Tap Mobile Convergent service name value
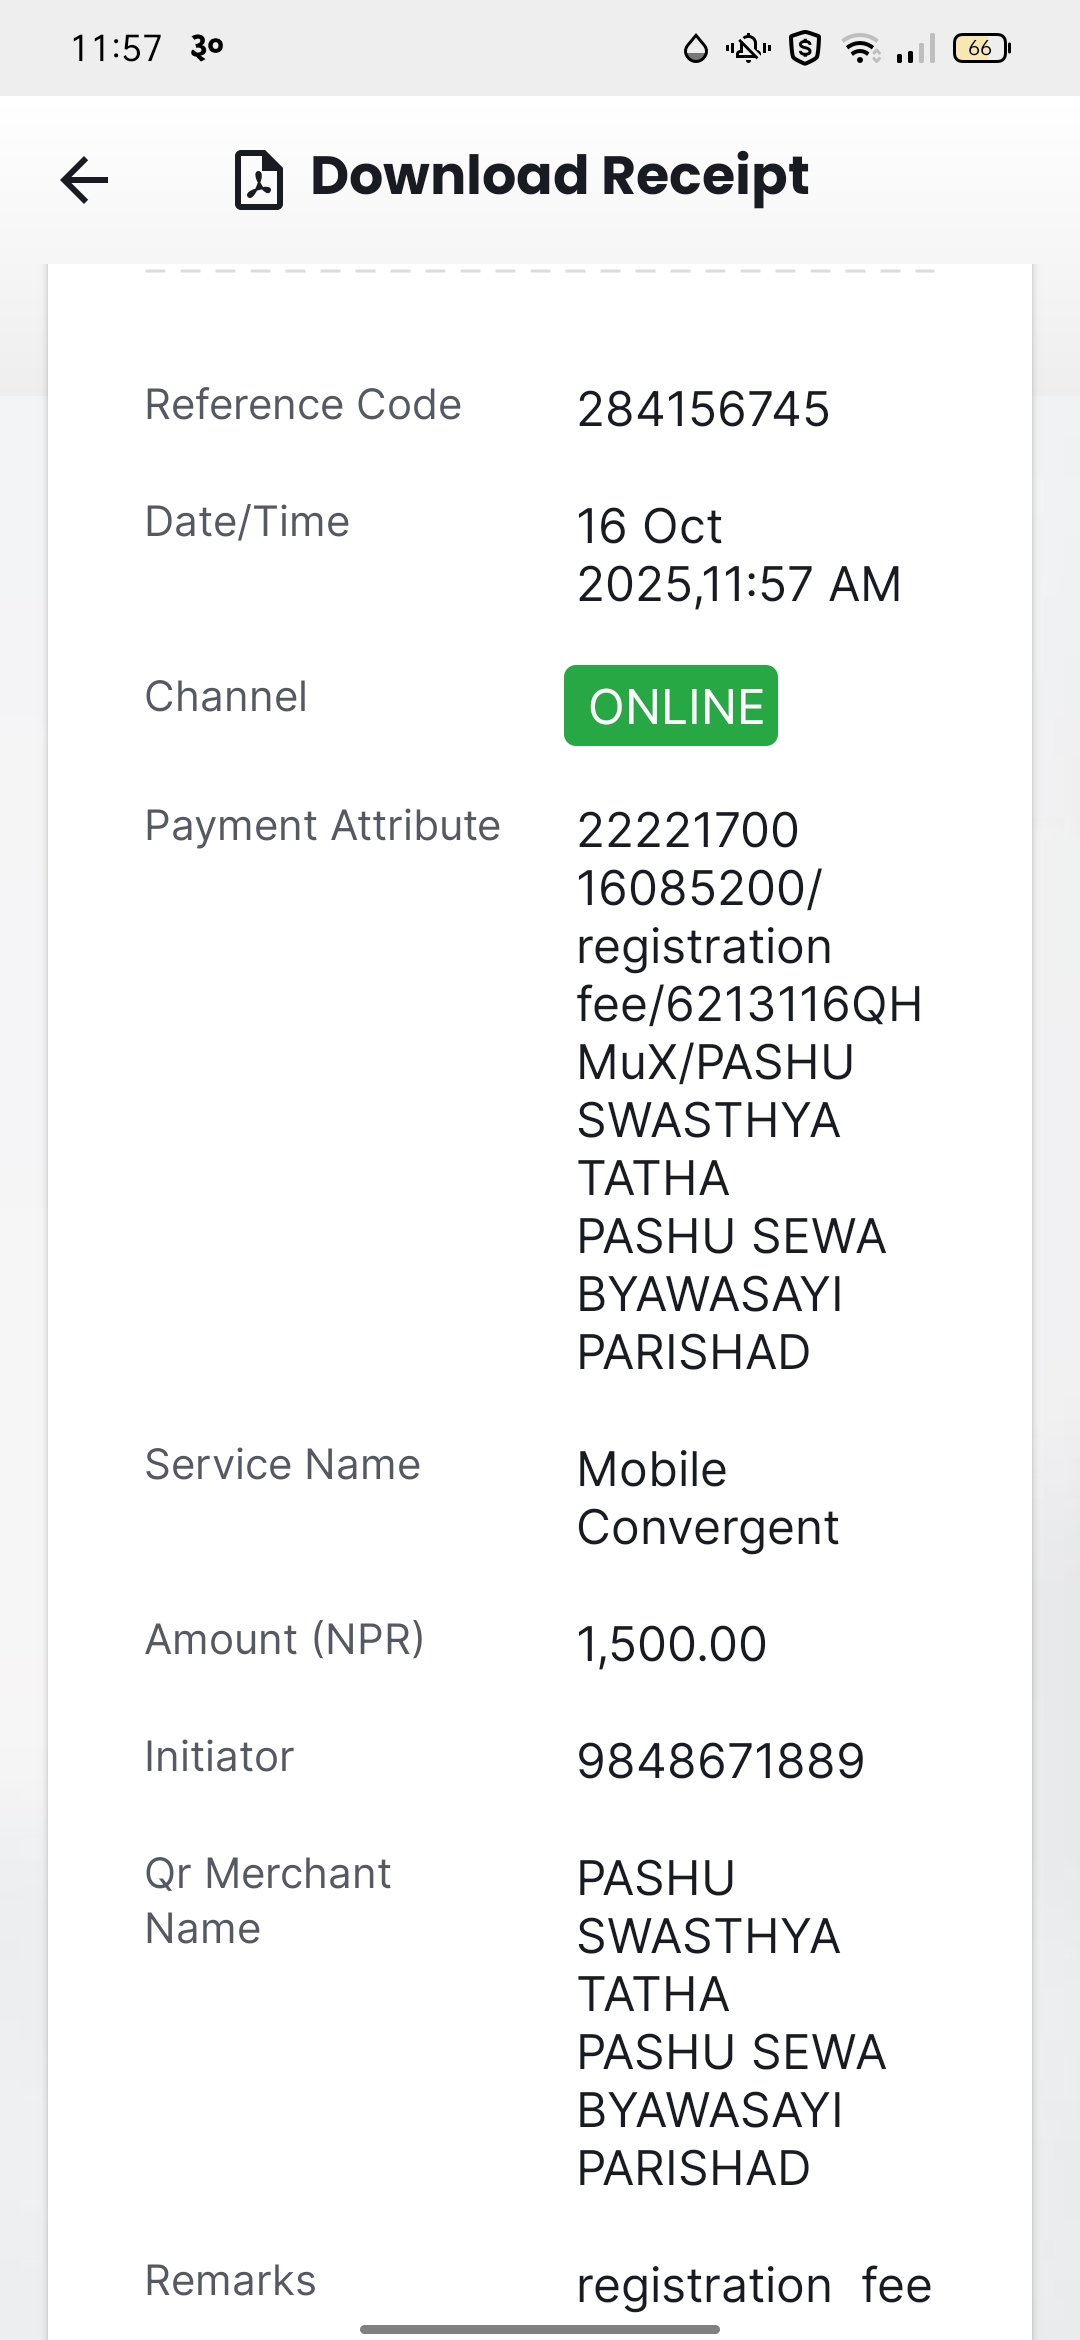 pyautogui.click(x=708, y=1499)
